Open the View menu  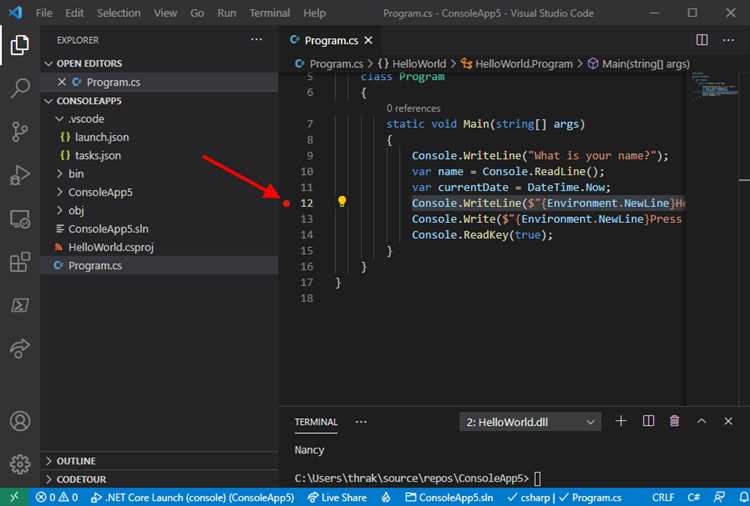click(x=165, y=13)
